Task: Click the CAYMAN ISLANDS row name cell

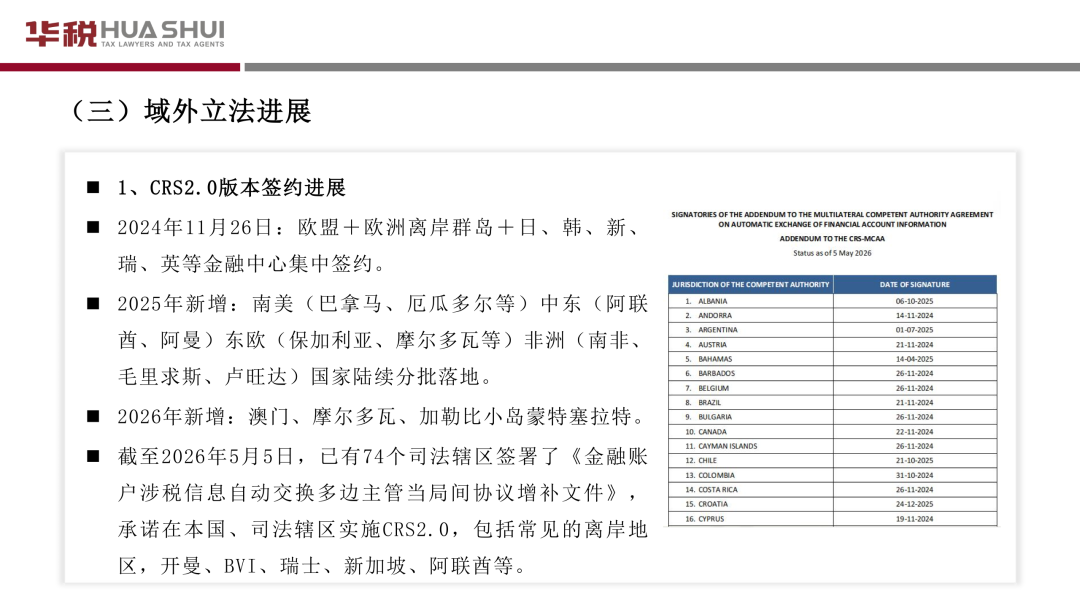Action: 751,446
